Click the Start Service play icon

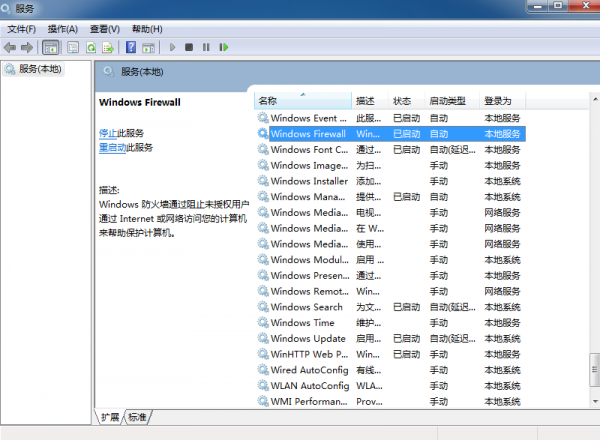coord(172,47)
